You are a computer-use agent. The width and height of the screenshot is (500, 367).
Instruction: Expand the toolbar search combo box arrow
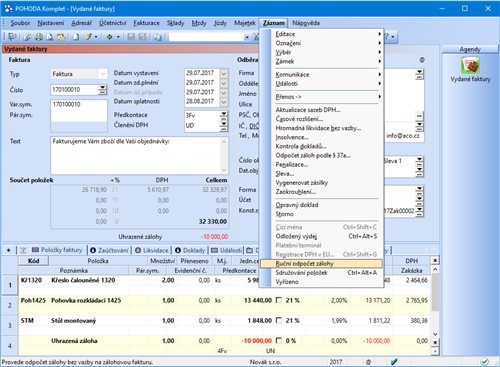(247, 37)
